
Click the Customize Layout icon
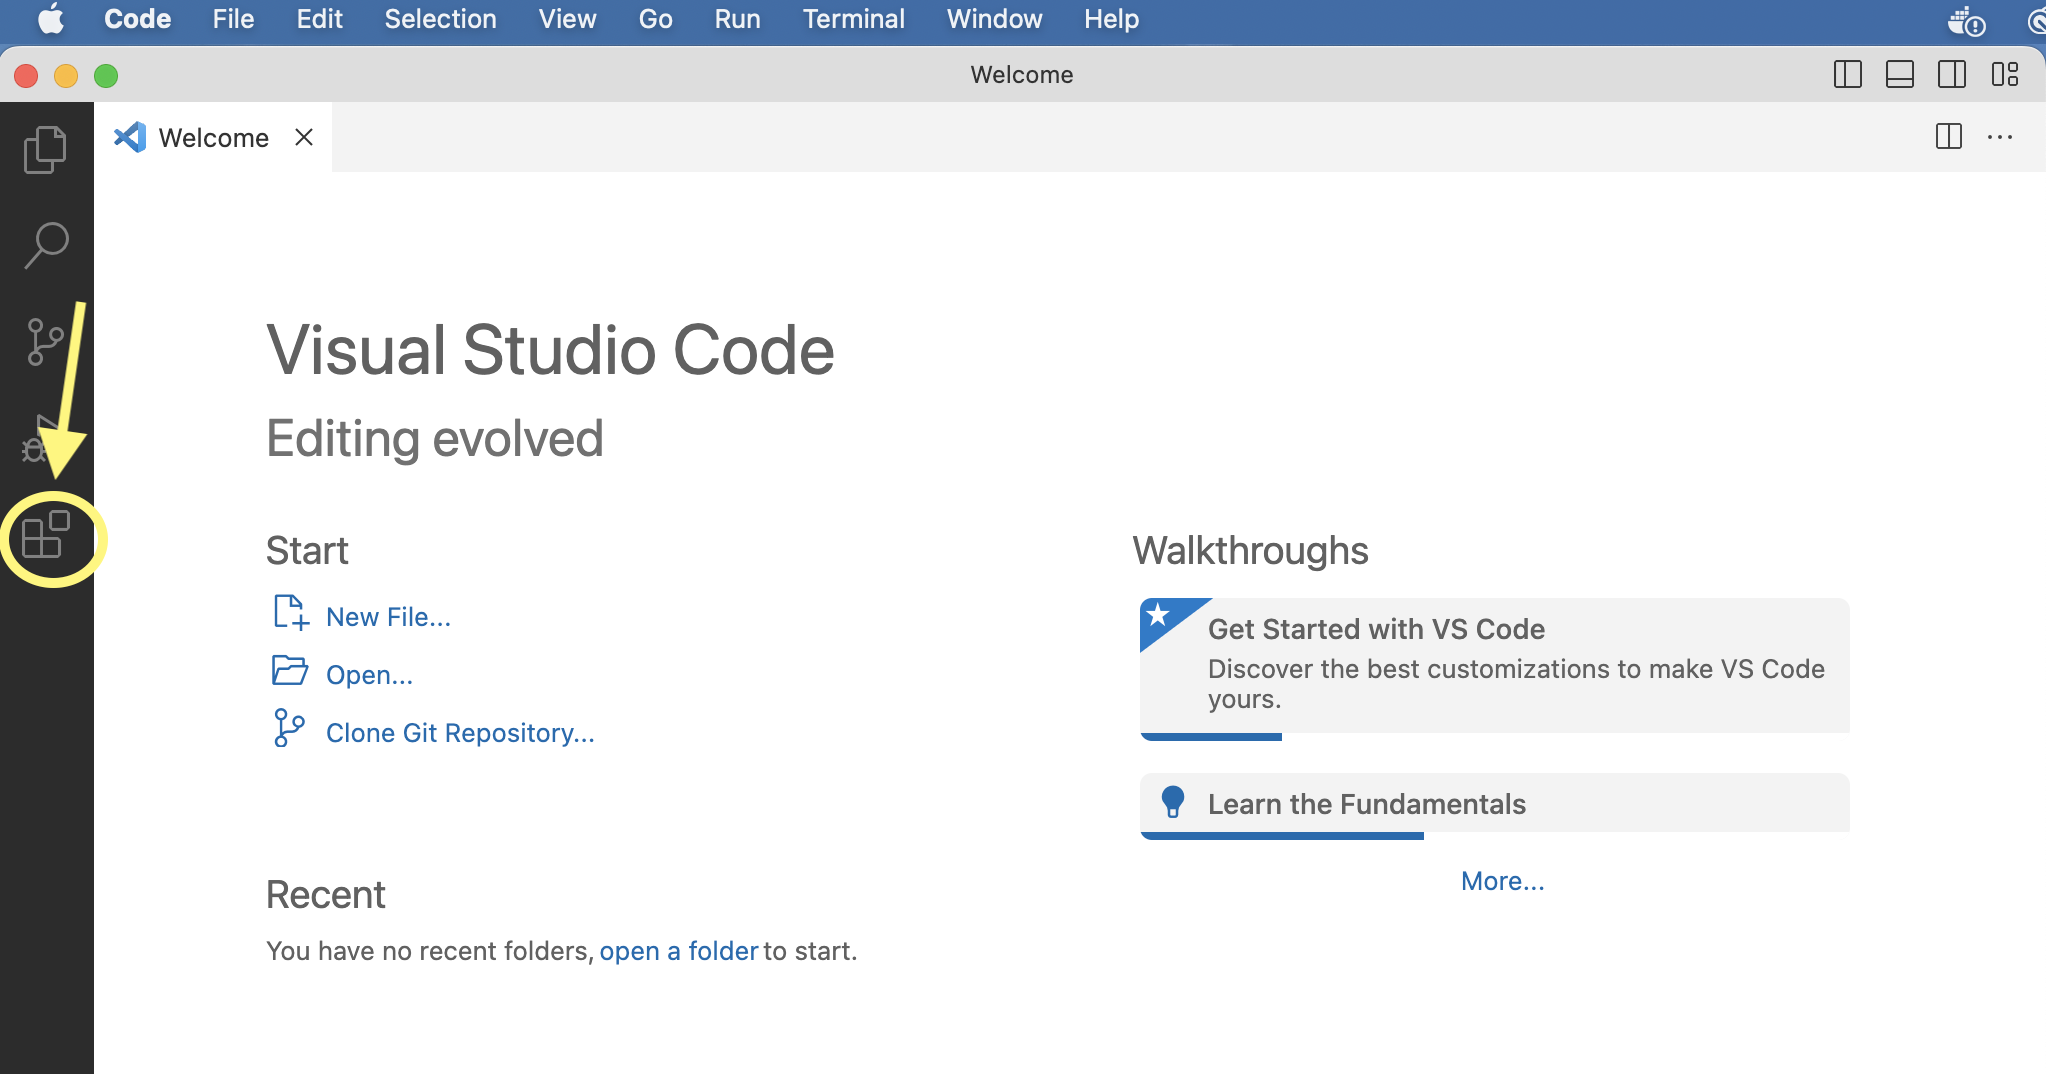tap(2004, 75)
